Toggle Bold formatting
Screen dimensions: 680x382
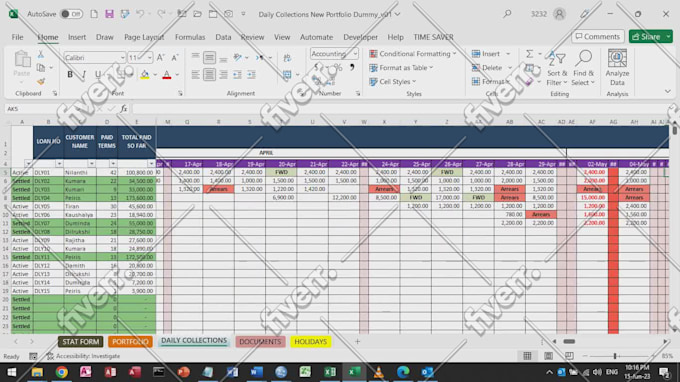click(70, 74)
